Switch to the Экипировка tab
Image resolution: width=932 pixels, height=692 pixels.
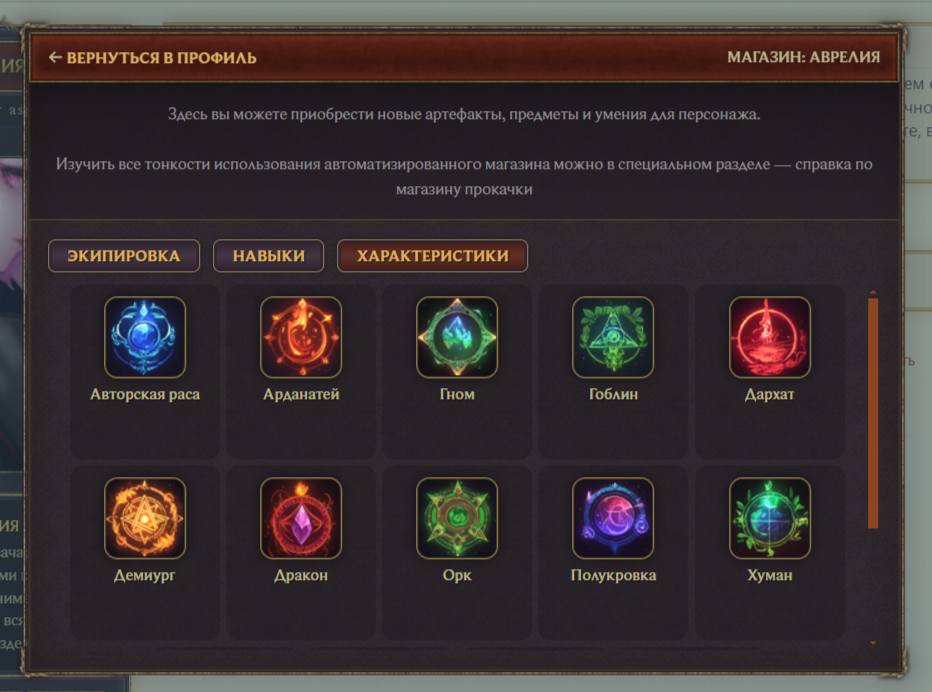(124, 256)
